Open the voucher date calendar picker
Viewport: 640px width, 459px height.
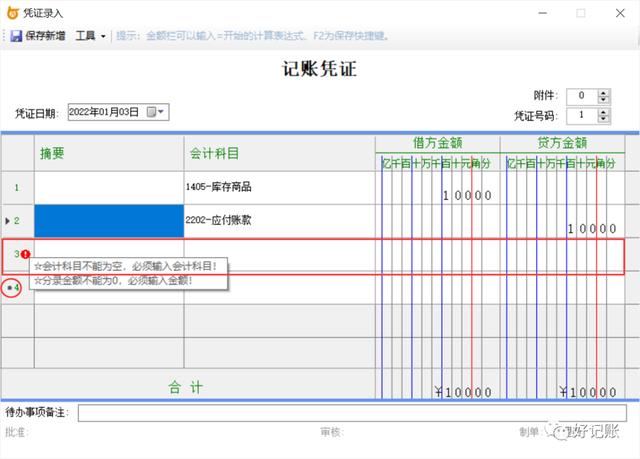point(155,112)
